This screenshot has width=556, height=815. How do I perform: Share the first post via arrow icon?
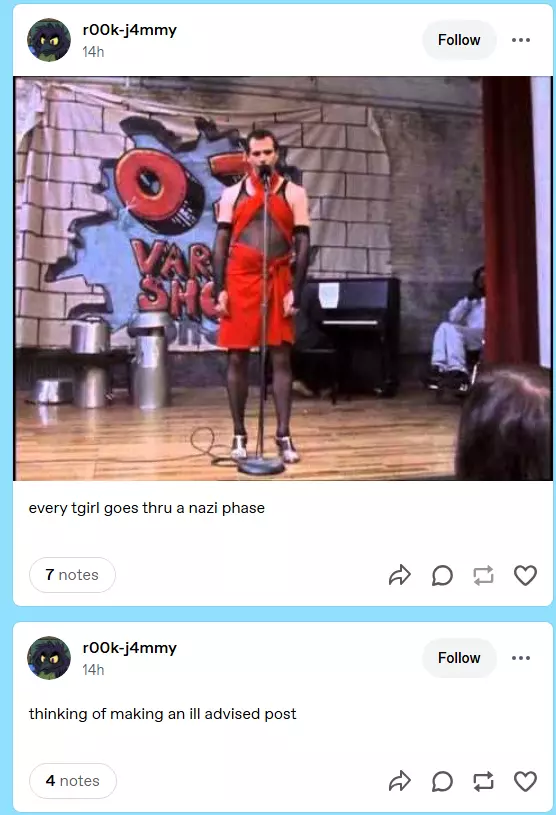pos(400,575)
